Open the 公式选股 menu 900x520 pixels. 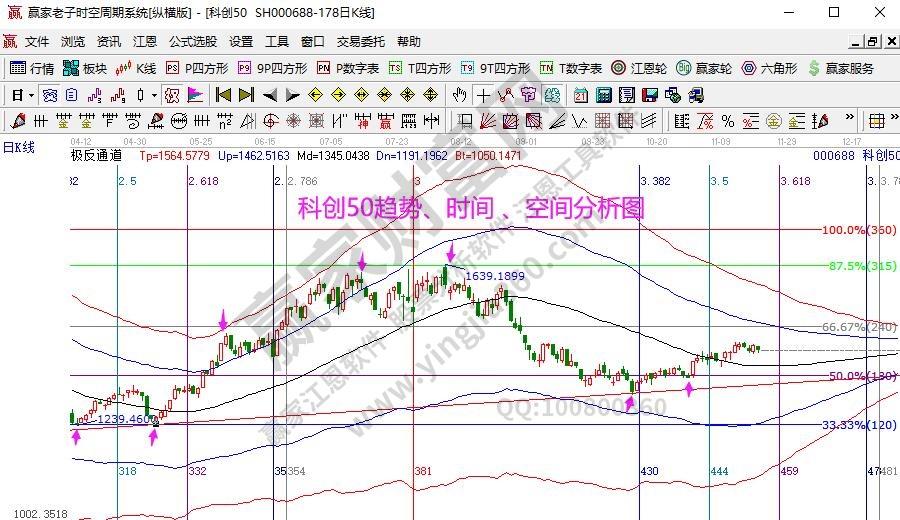point(192,42)
